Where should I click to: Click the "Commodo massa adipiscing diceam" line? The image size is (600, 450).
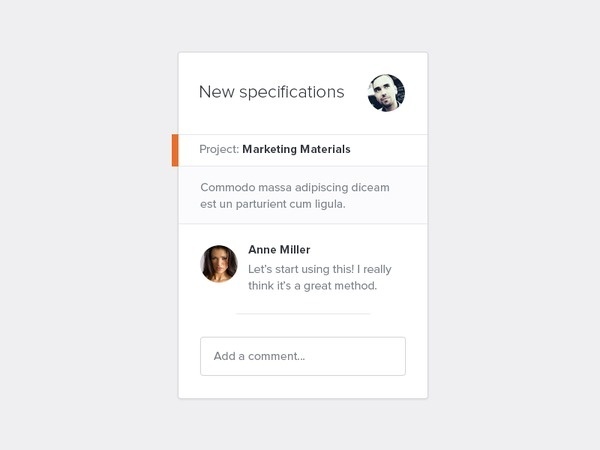[295, 188]
